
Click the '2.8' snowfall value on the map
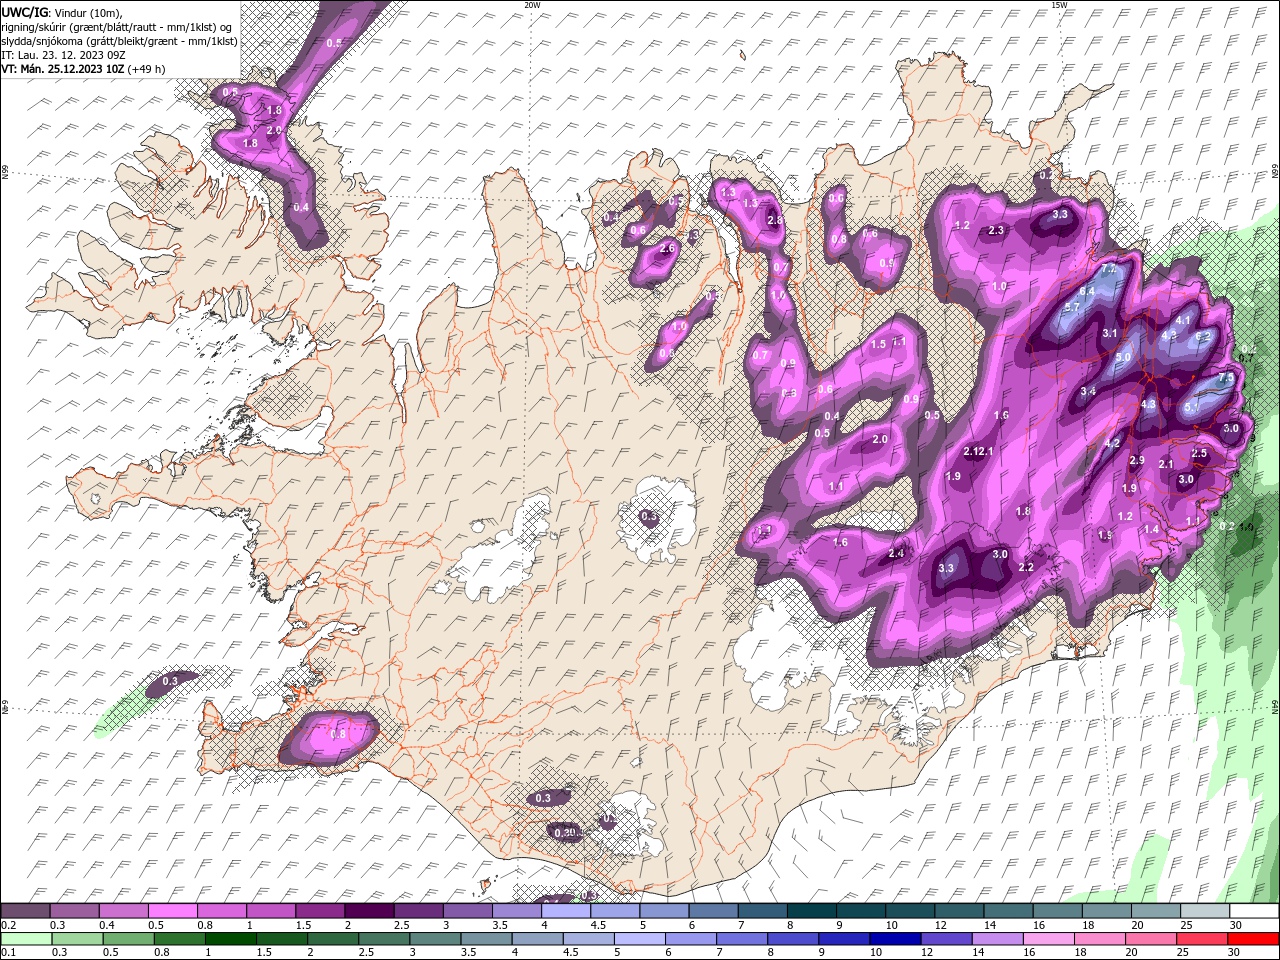point(774,220)
